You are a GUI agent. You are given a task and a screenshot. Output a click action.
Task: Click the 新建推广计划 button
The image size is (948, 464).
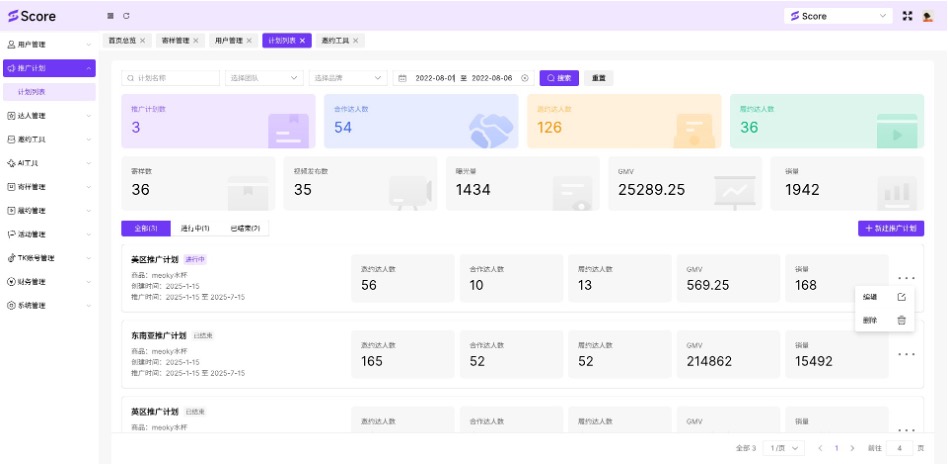pos(890,228)
